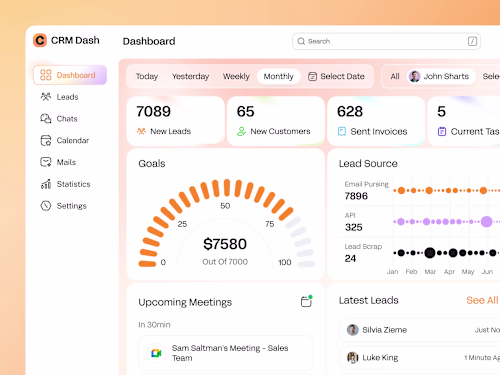Open the Select Date picker
The image size is (500, 375).
pyautogui.click(x=336, y=76)
